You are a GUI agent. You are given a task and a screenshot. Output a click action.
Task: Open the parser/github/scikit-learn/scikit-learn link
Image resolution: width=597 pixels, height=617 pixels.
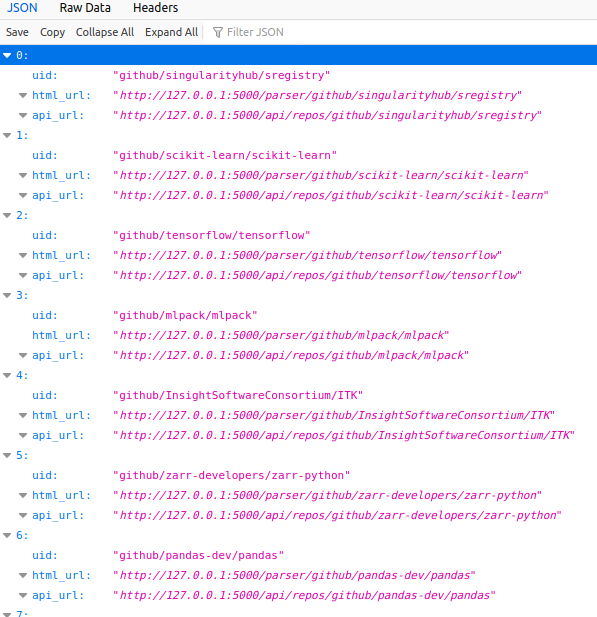(x=321, y=175)
